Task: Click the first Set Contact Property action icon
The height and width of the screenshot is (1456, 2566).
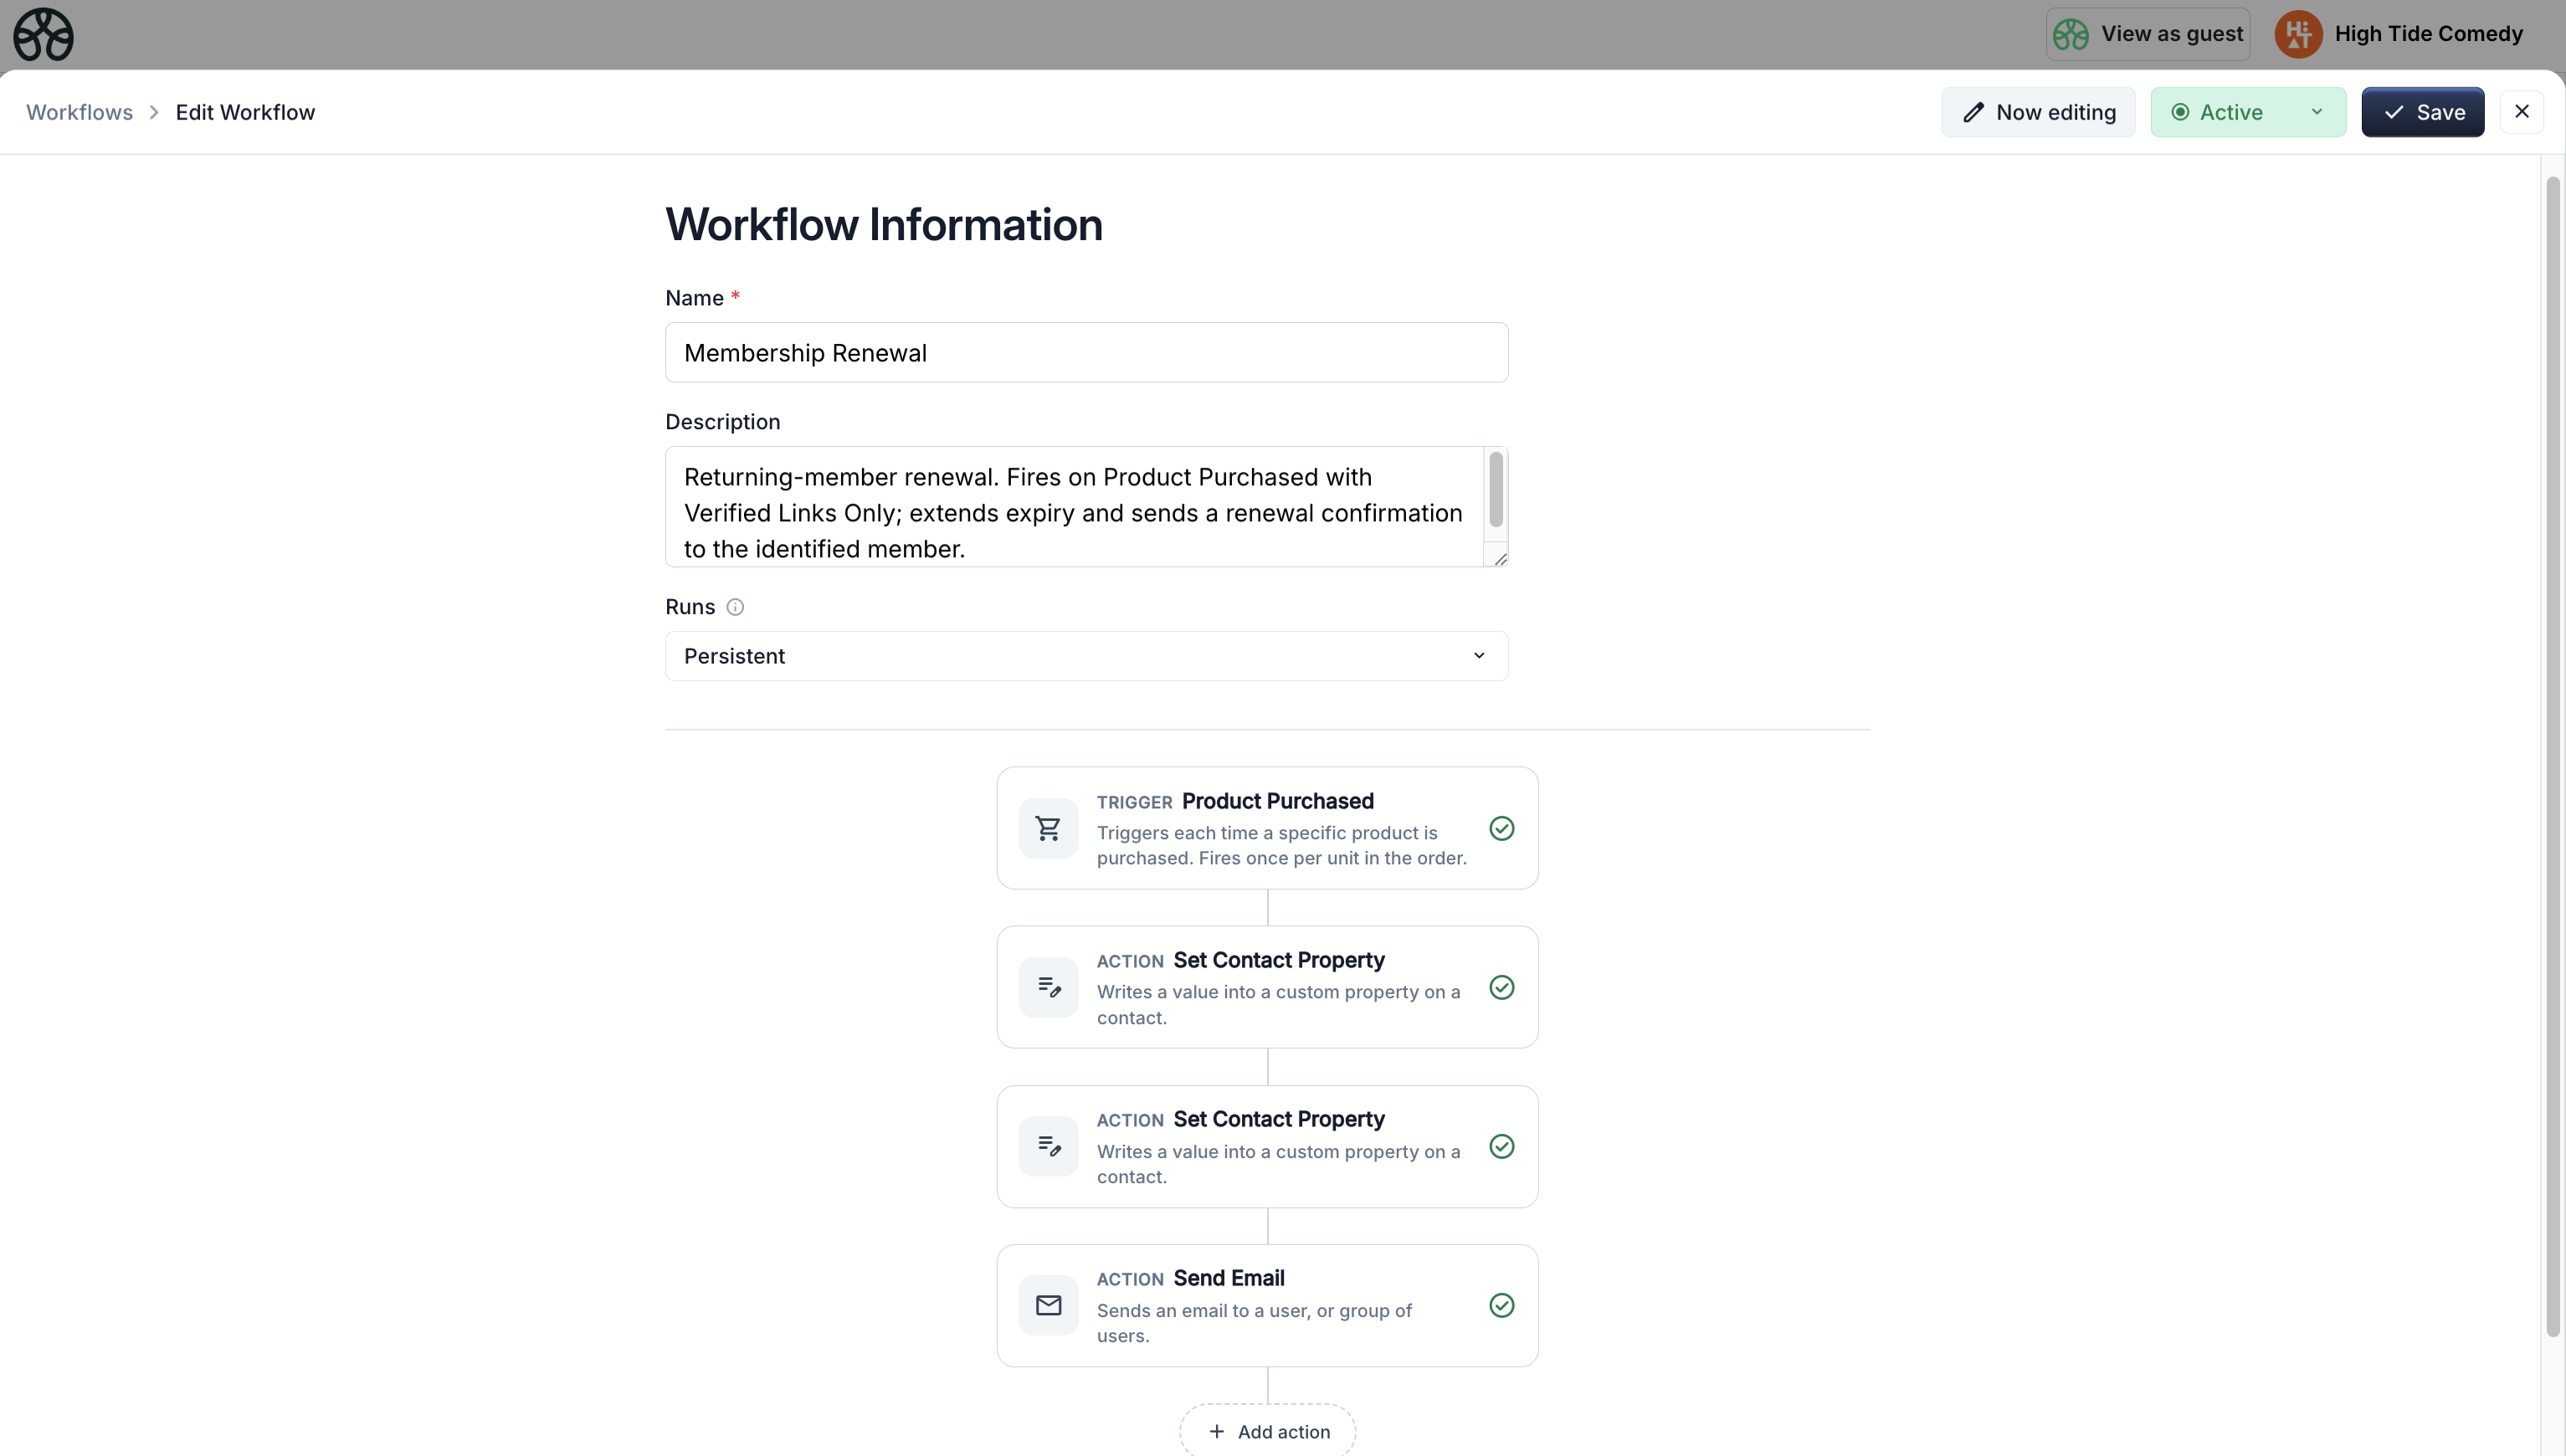Action: 1048,986
